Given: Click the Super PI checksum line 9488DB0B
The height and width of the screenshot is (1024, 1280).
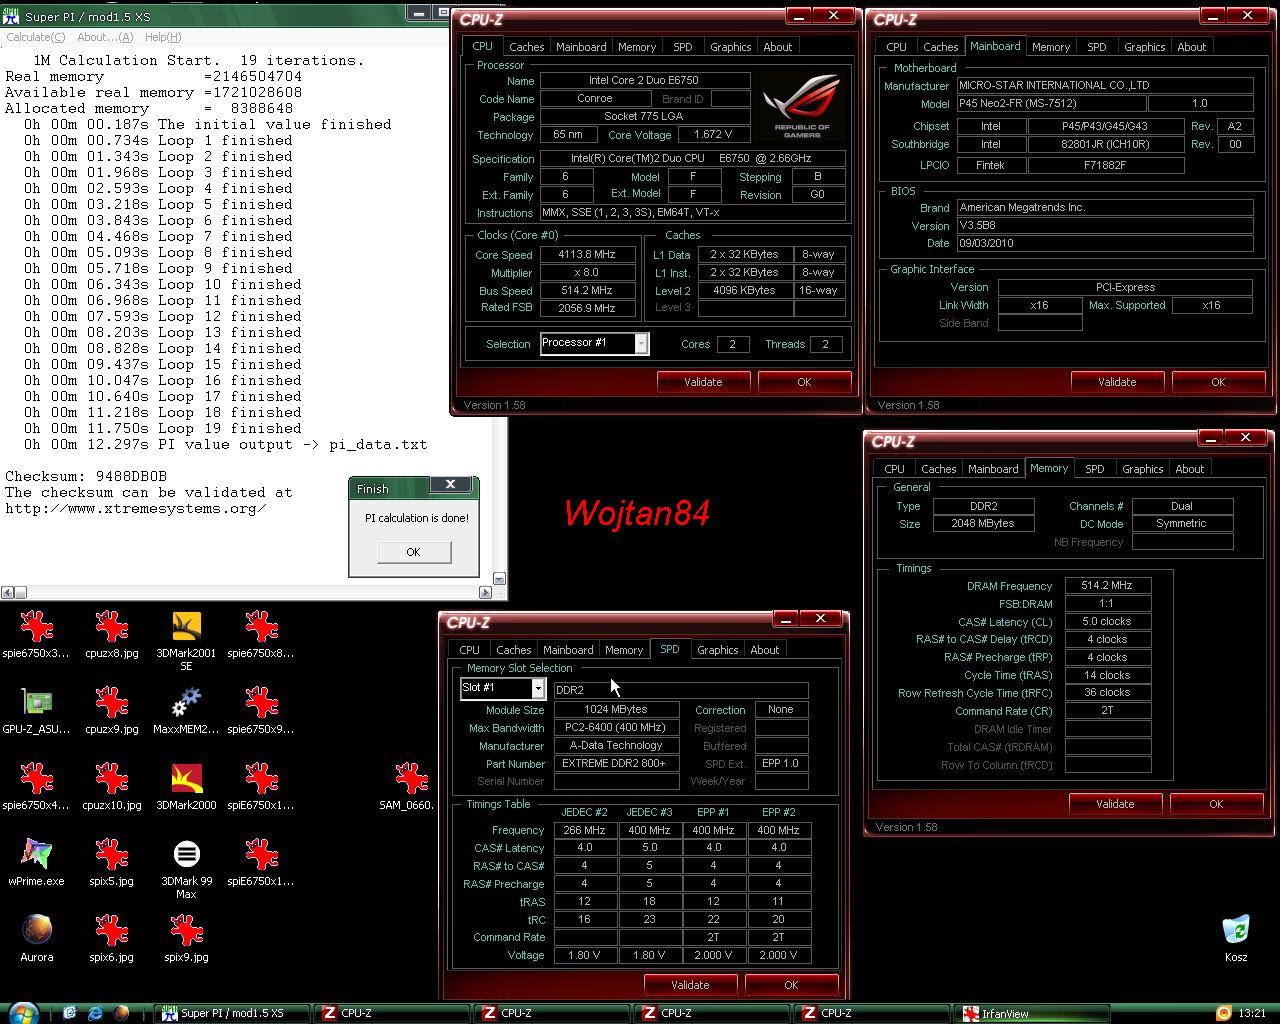Looking at the screenshot, I should [x=86, y=476].
